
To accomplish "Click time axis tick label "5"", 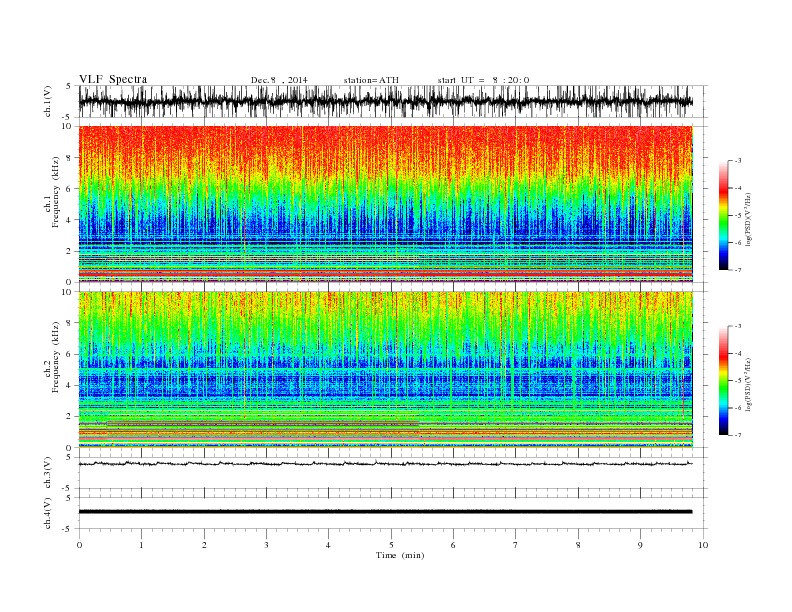I will [391, 545].
